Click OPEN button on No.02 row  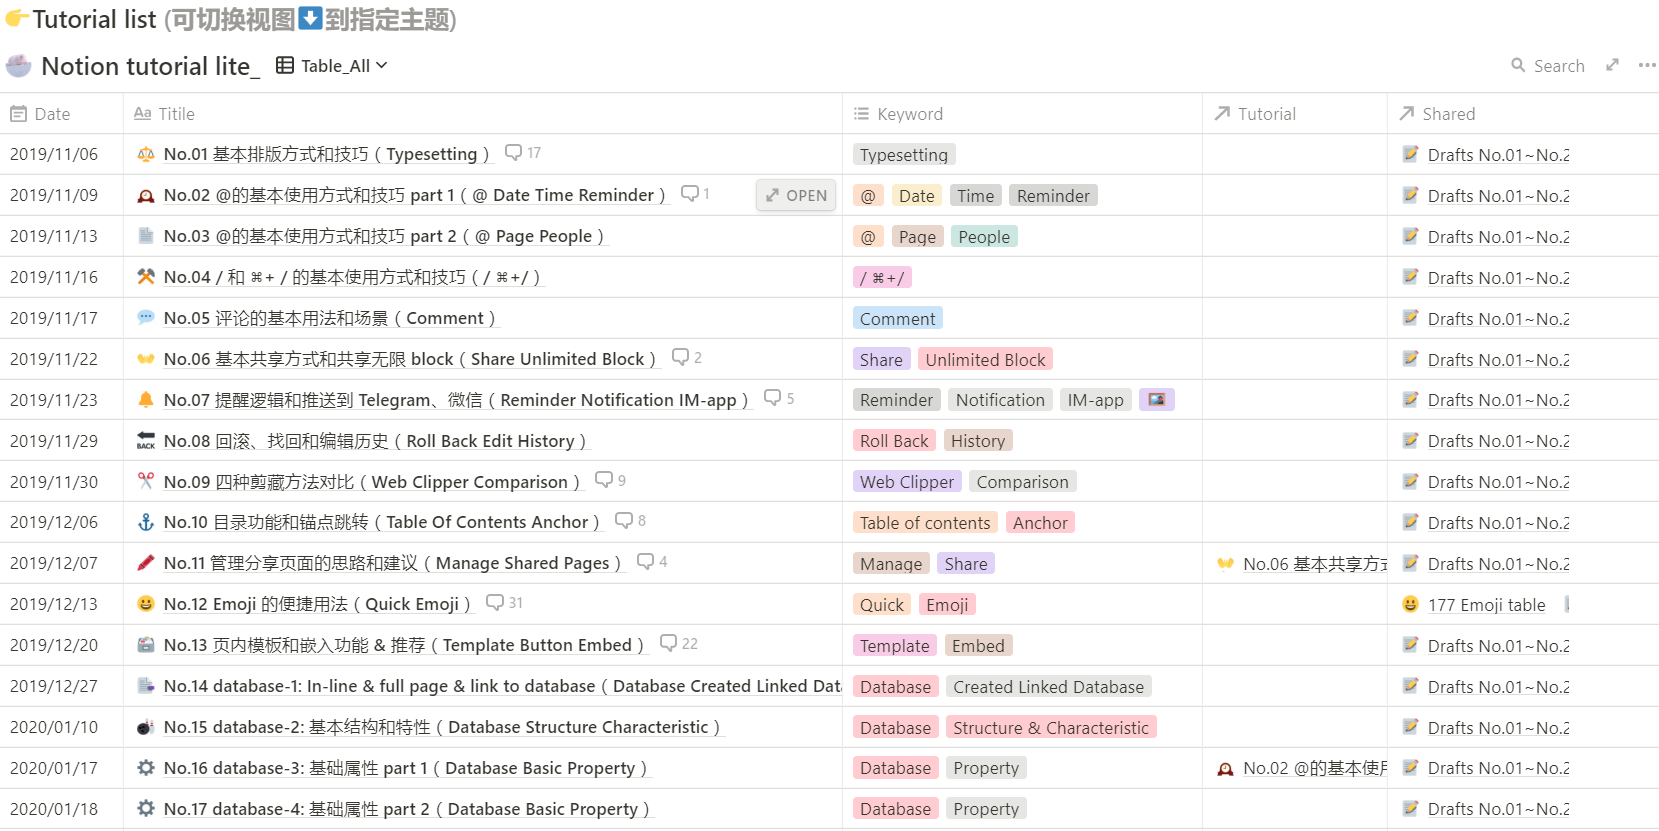pos(797,196)
